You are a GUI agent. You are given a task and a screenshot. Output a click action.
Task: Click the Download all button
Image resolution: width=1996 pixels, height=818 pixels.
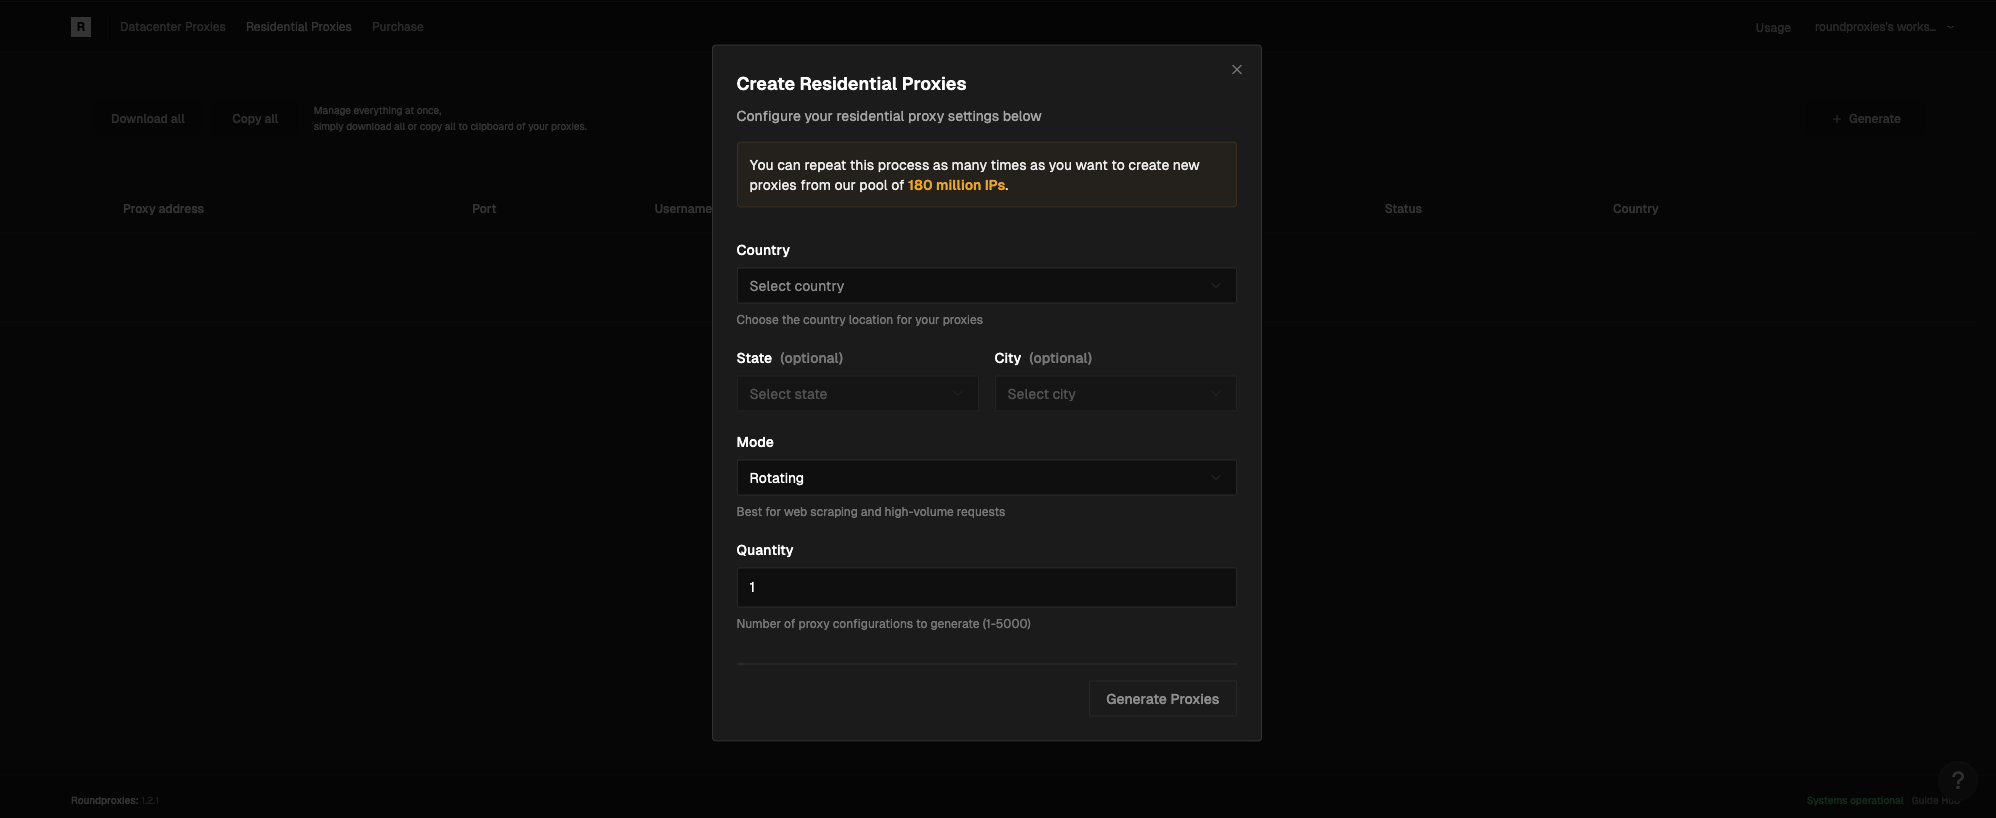coord(148,119)
